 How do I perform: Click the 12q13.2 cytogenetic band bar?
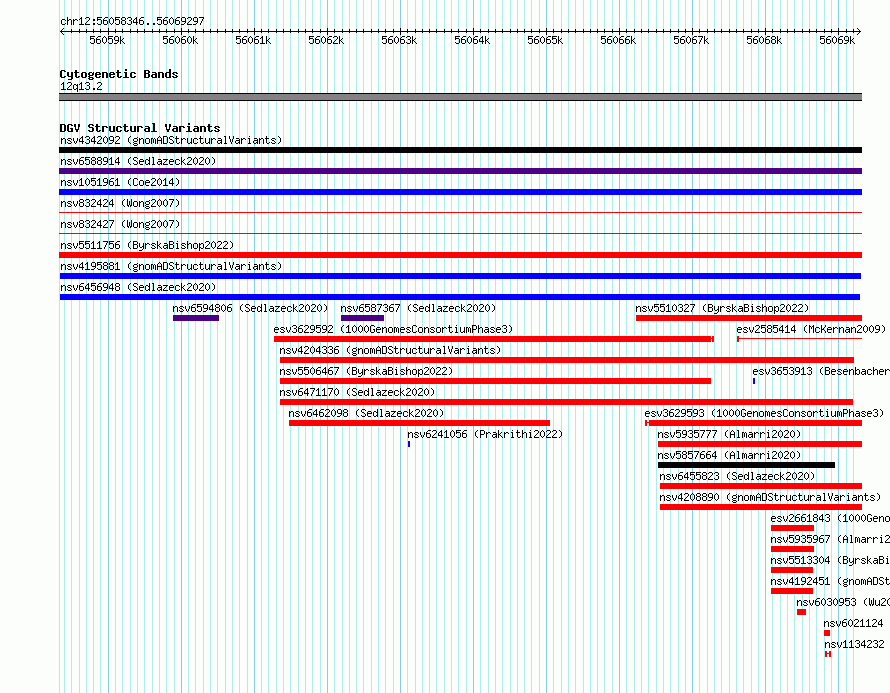[460, 97]
